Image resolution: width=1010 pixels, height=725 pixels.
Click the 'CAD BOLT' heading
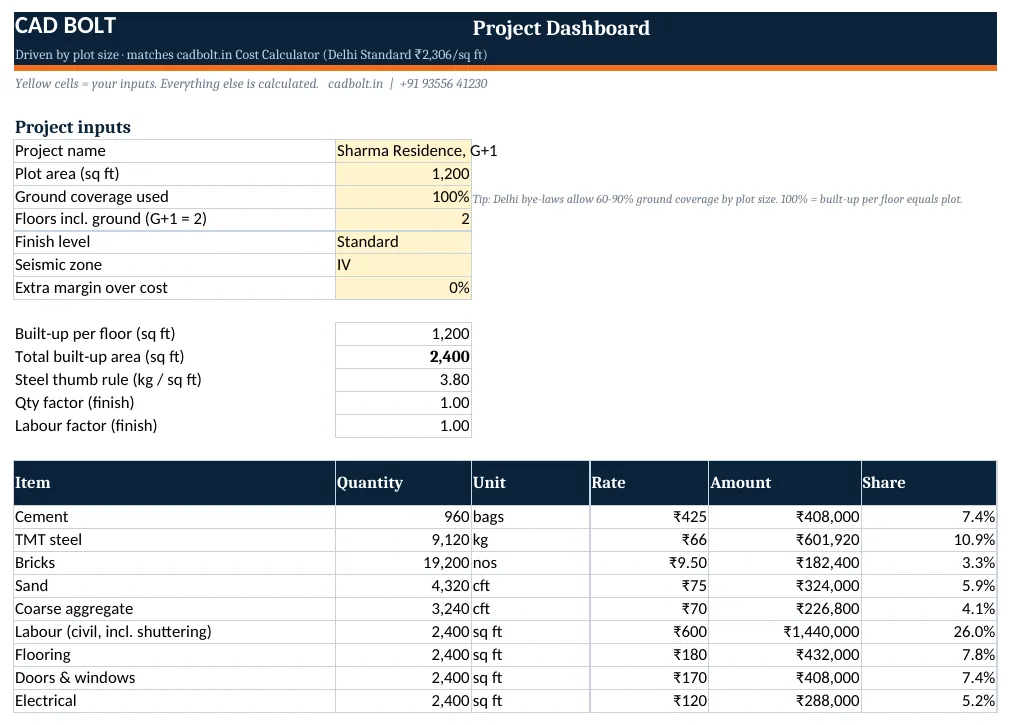click(x=65, y=26)
